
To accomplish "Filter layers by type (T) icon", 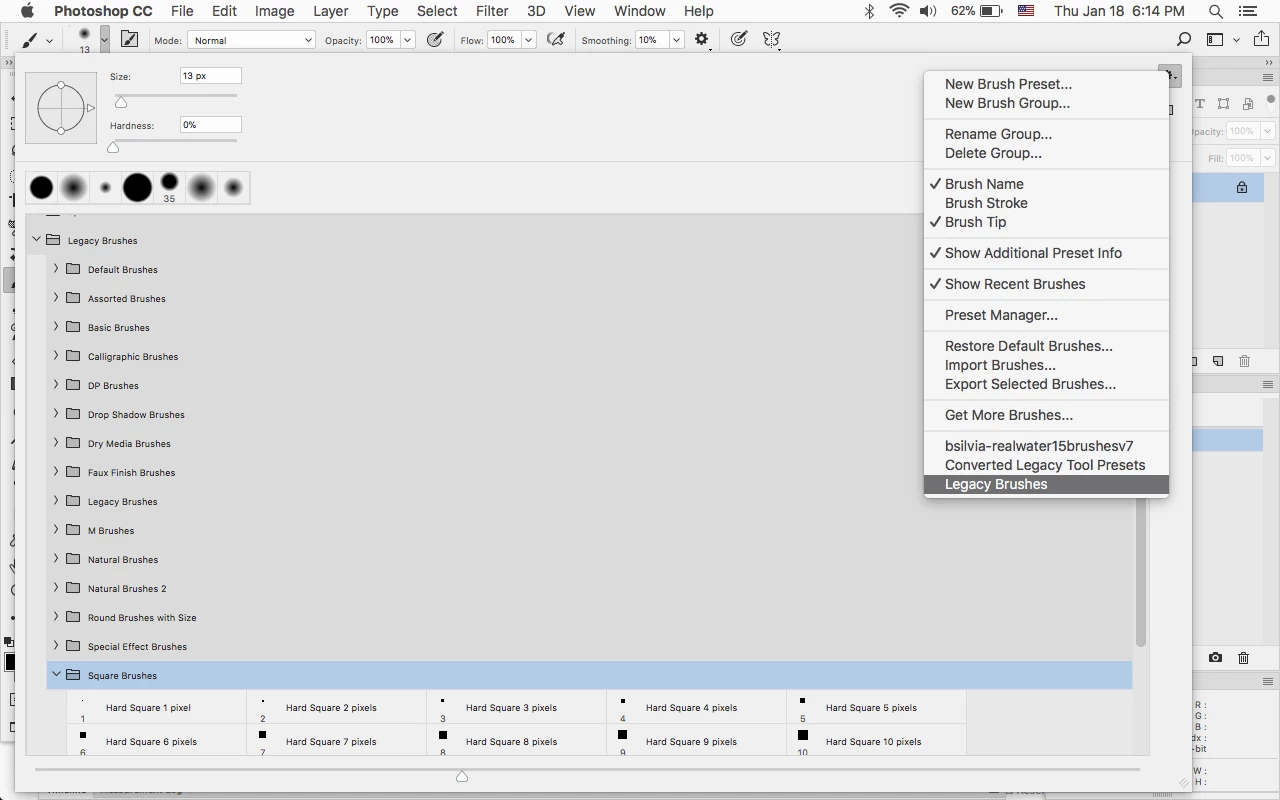I will pyautogui.click(x=1200, y=103).
